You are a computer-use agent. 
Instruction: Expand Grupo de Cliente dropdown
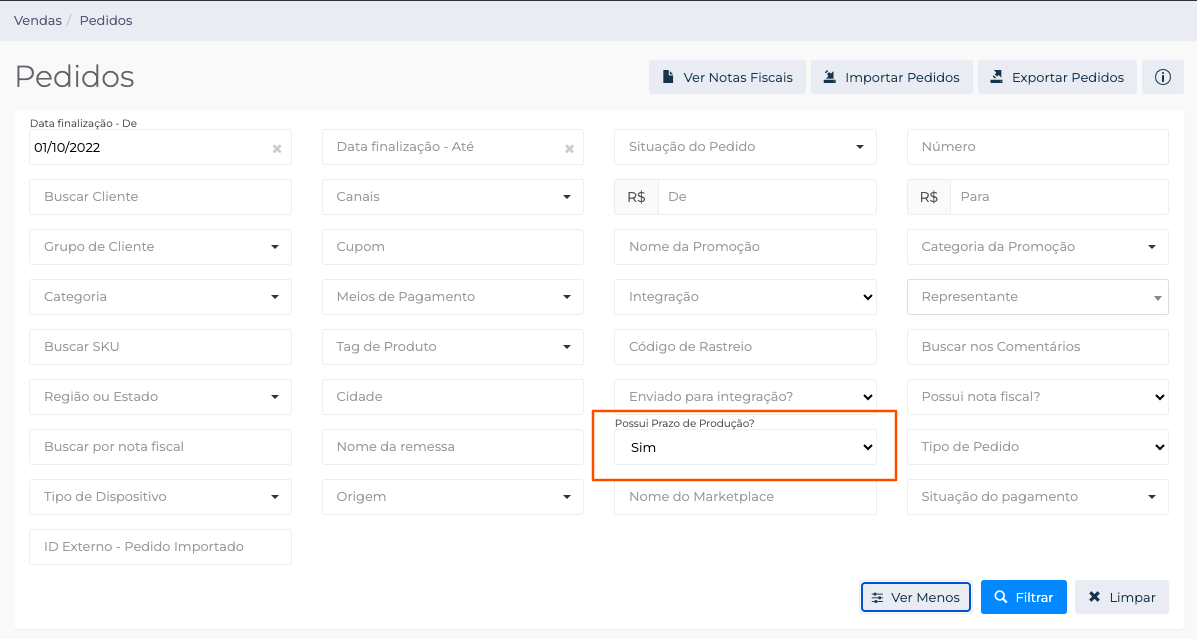[160, 247]
